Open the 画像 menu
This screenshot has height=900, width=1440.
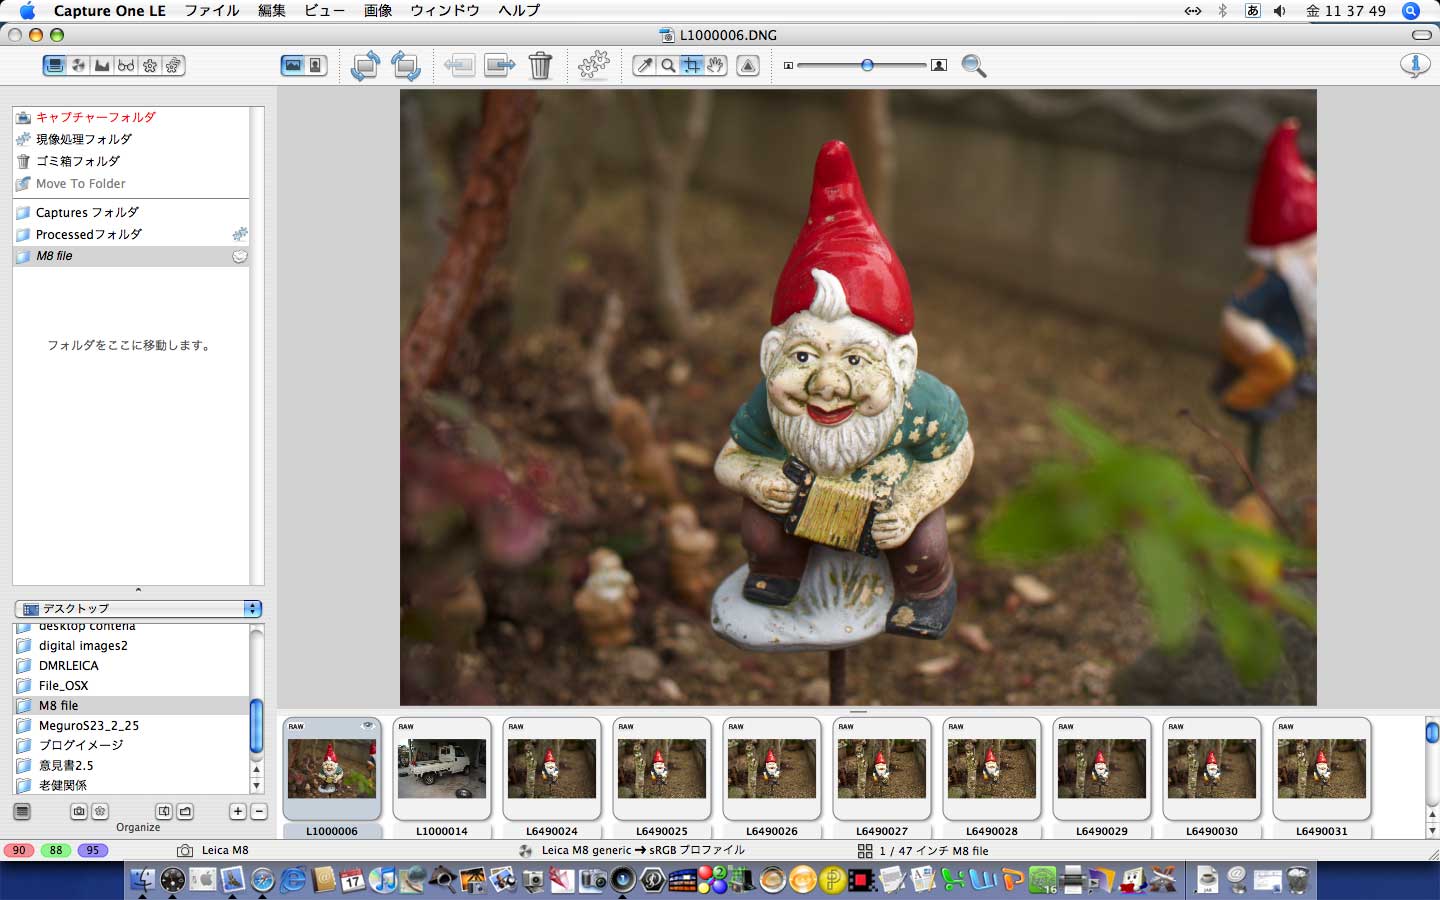pyautogui.click(x=378, y=11)
